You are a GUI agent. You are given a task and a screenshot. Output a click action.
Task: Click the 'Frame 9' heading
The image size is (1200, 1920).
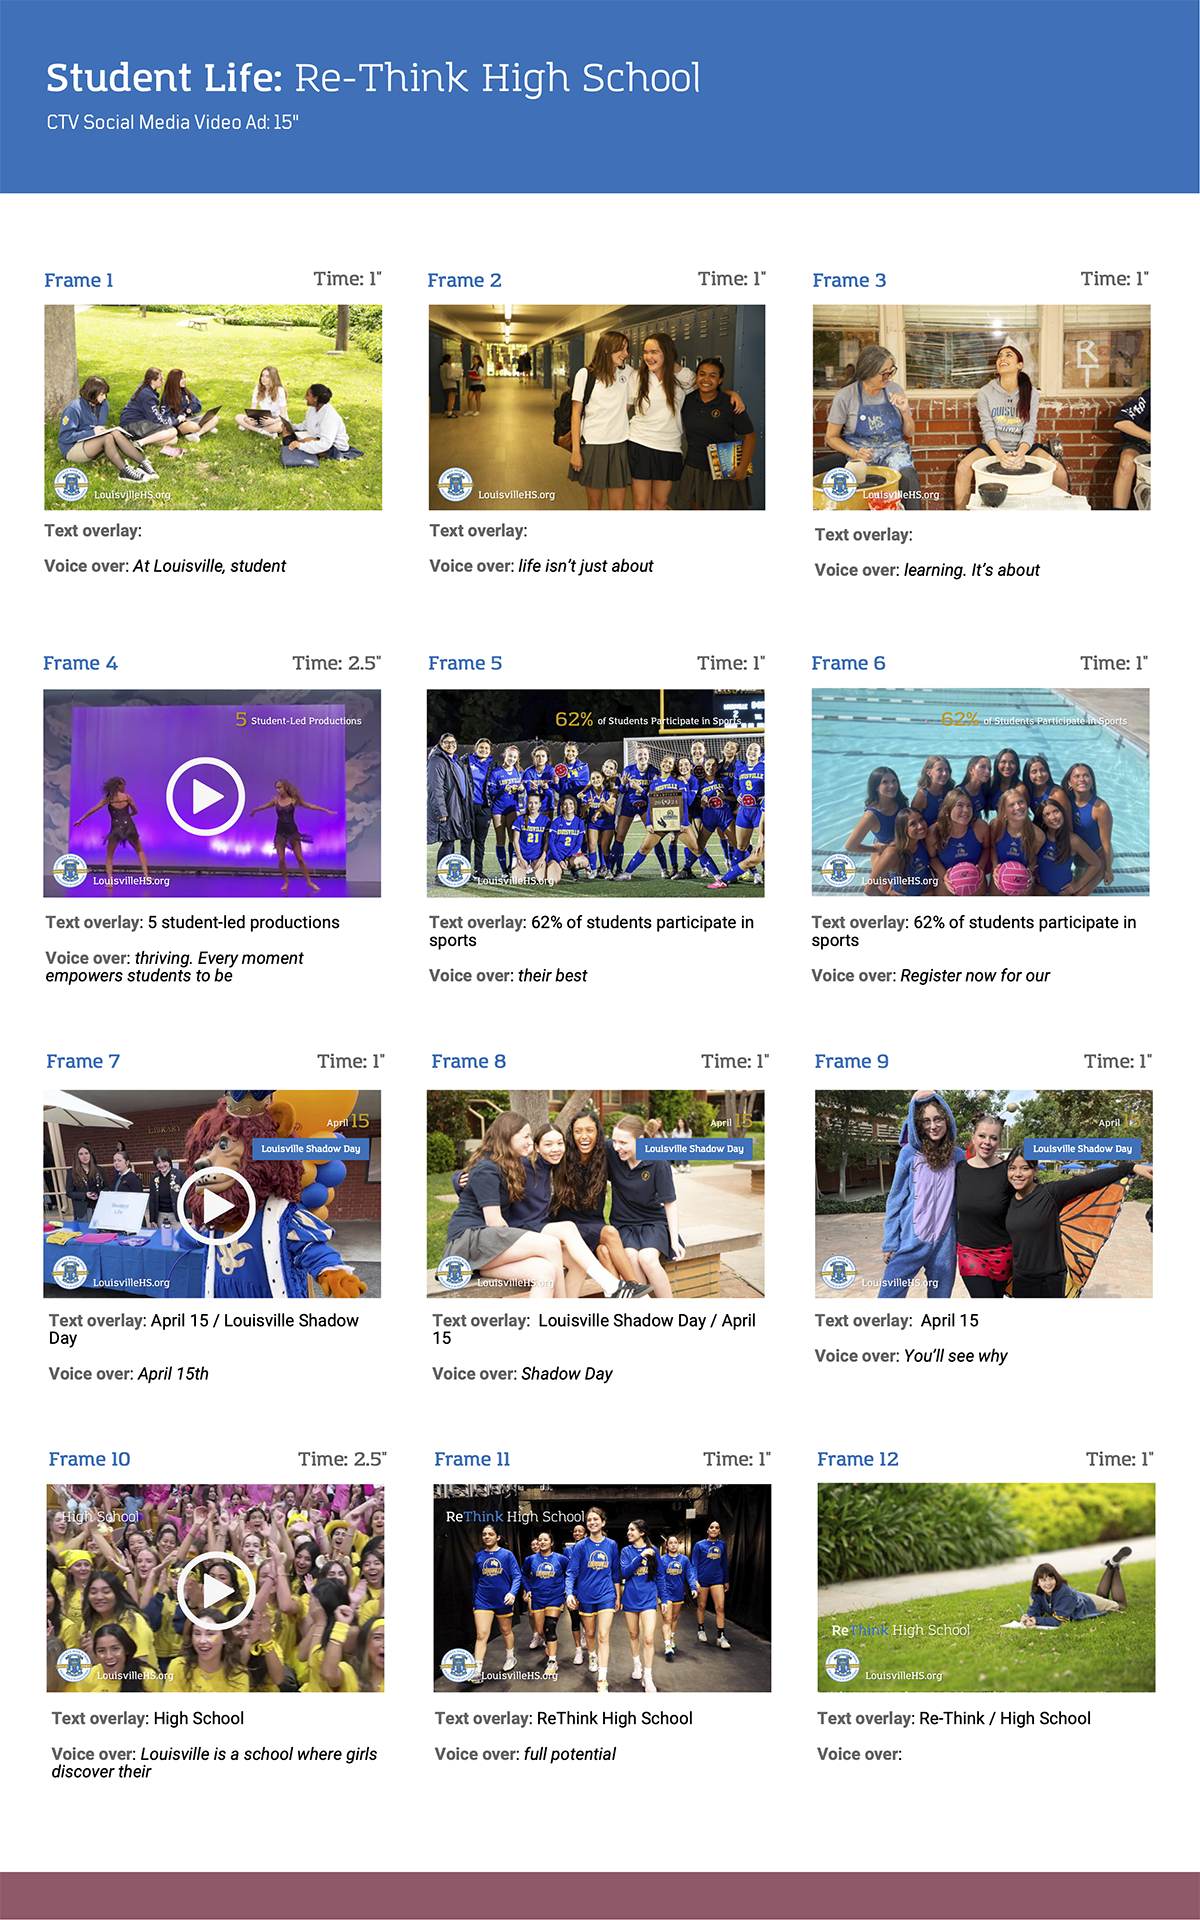851,1061
